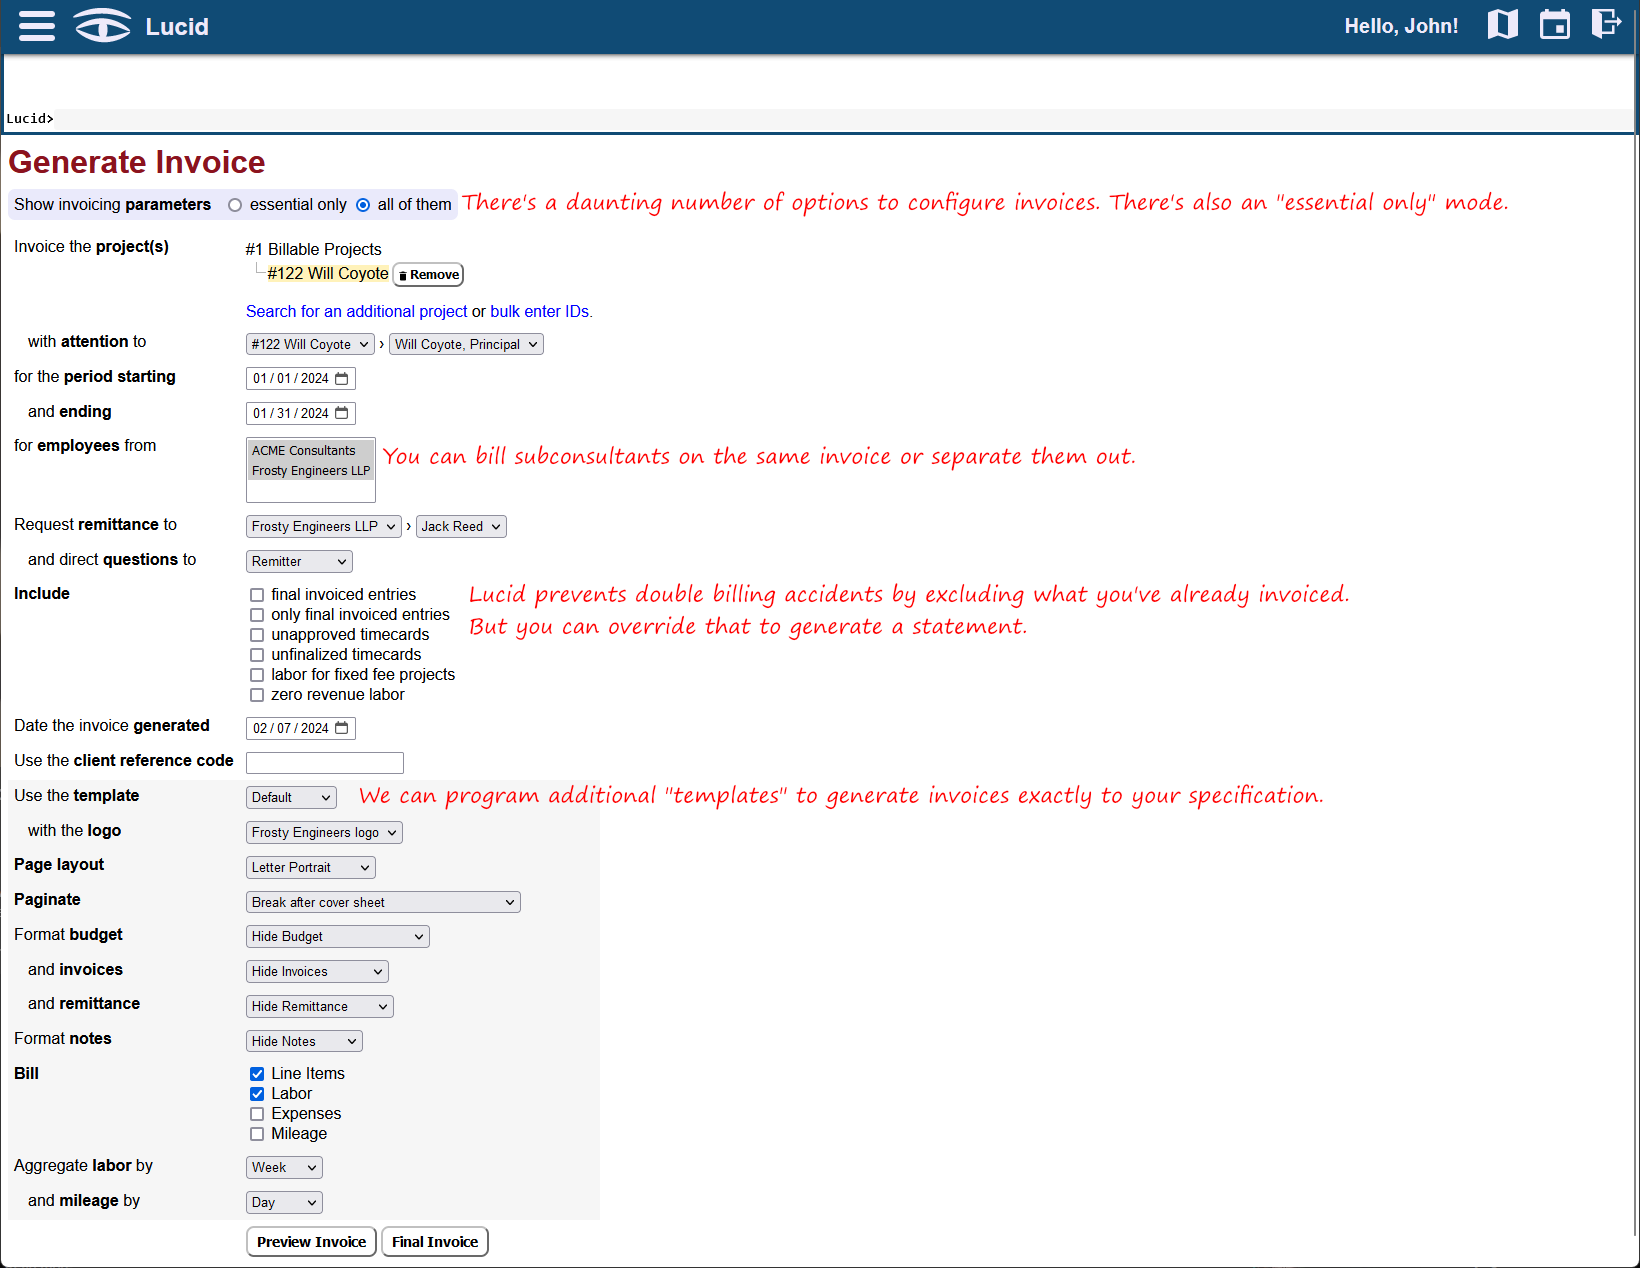Click the 'Preview Invoice' button

point(311,1242)
